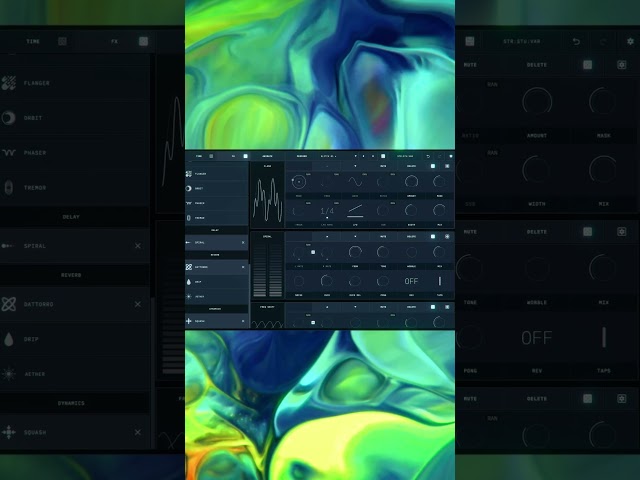Move Spiral module down with its arrow
The image size is (640, 480).
click(355, 236)
